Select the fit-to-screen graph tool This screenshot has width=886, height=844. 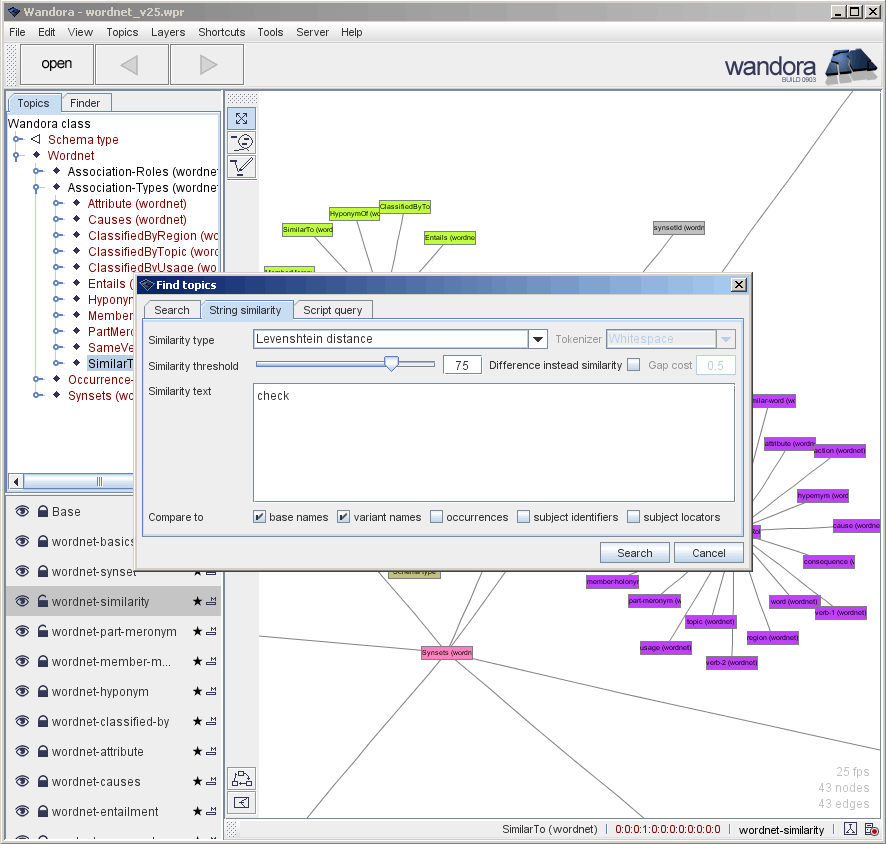pos(241,118)
